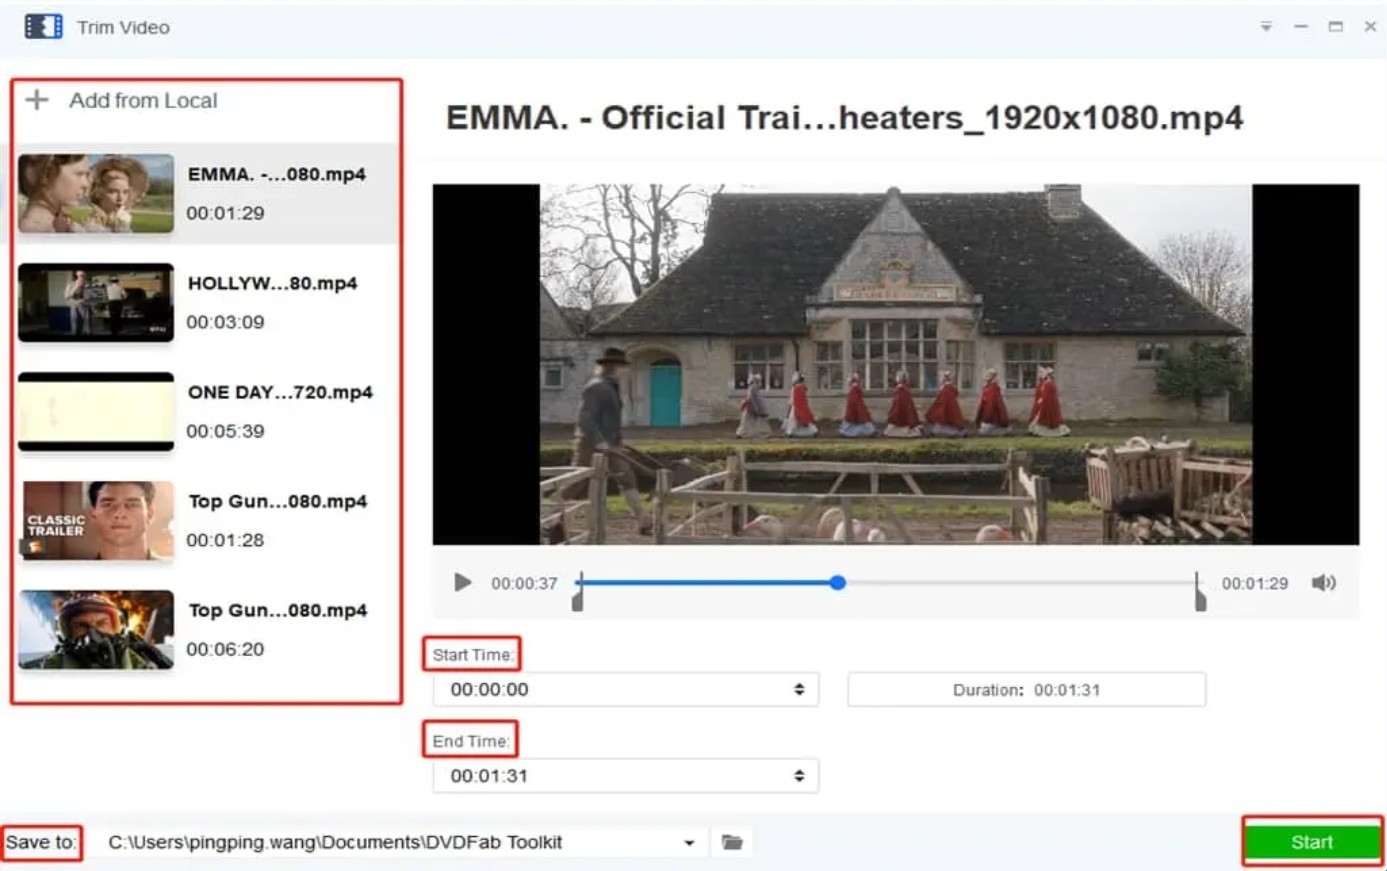Click the Add from Local label
Image resolution: width=1387 pixels, height=871 pixels.
pyautogui.click(x=143, y=100)
